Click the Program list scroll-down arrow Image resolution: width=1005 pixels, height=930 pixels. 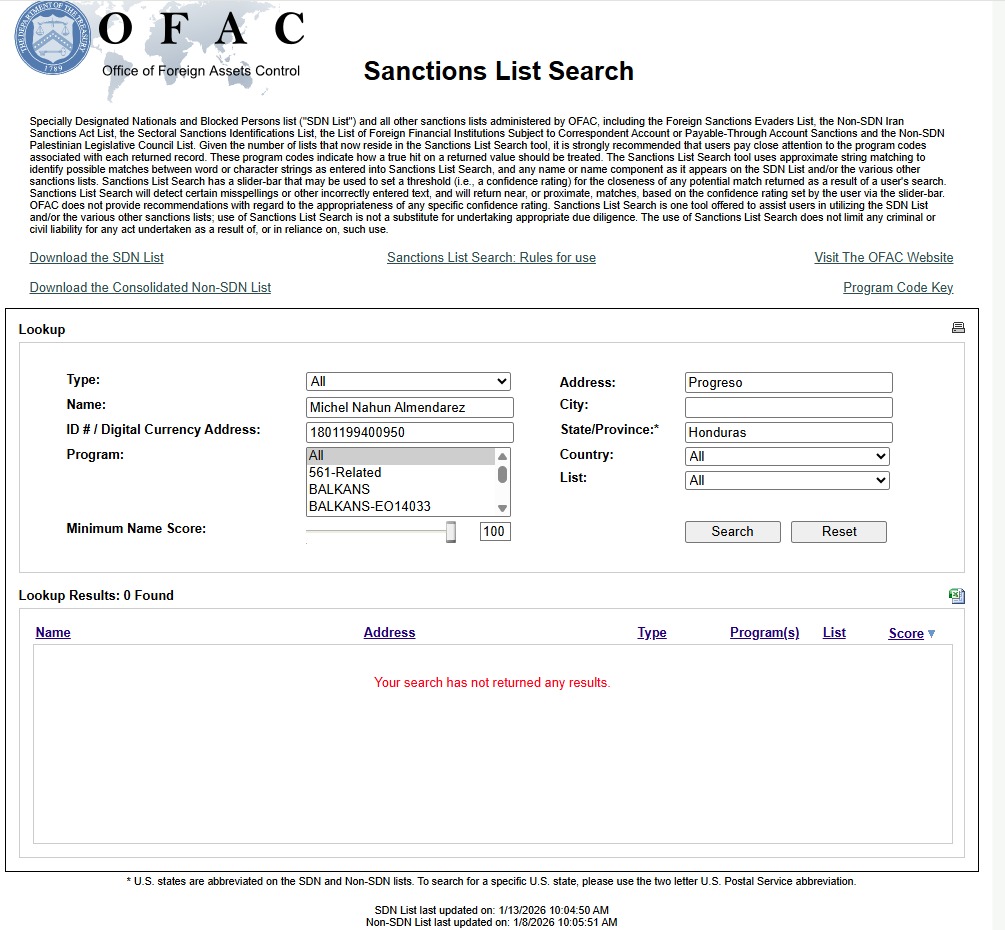coord(502,508)
